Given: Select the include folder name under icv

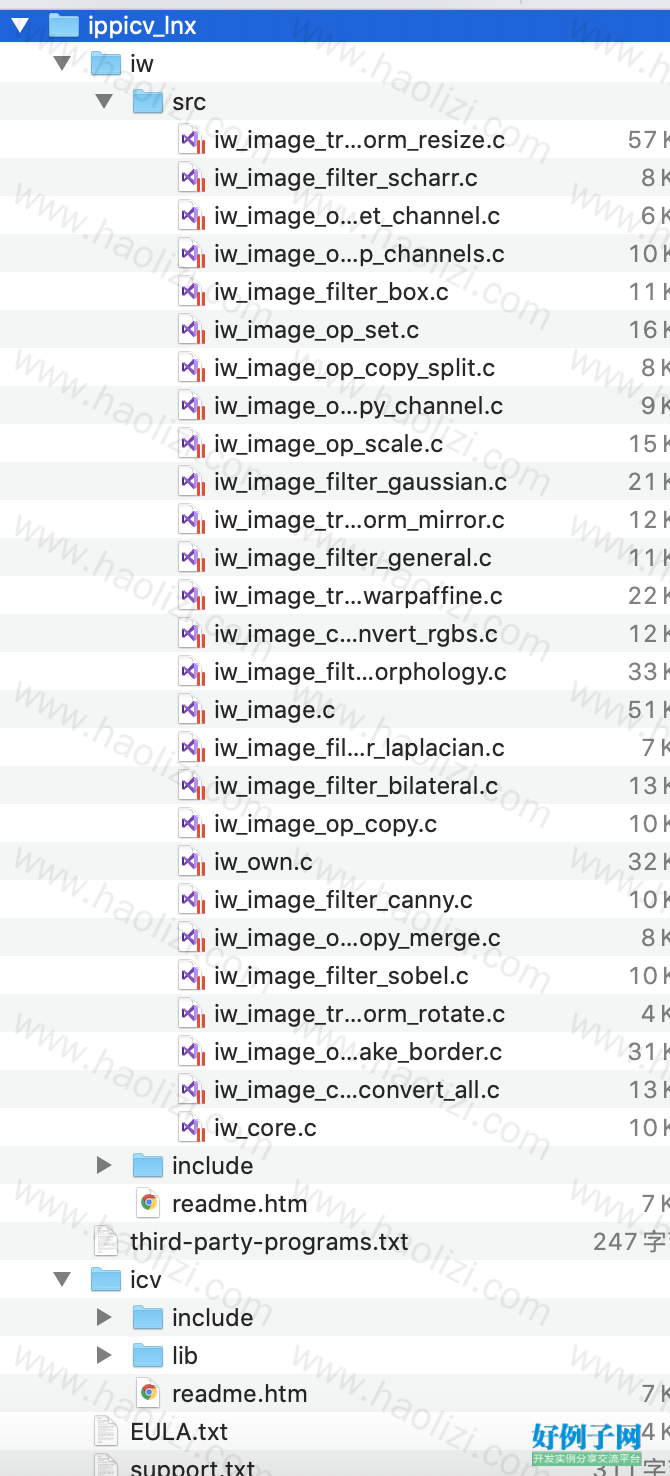Looking at the screenshot, I should pos(212,1318).
